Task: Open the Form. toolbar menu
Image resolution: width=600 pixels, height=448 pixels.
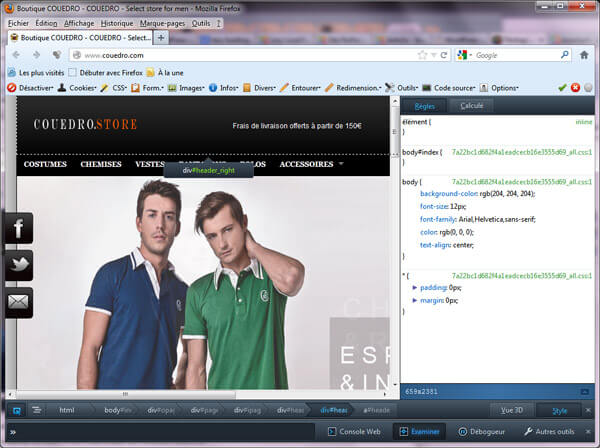Action: point(147,88)
